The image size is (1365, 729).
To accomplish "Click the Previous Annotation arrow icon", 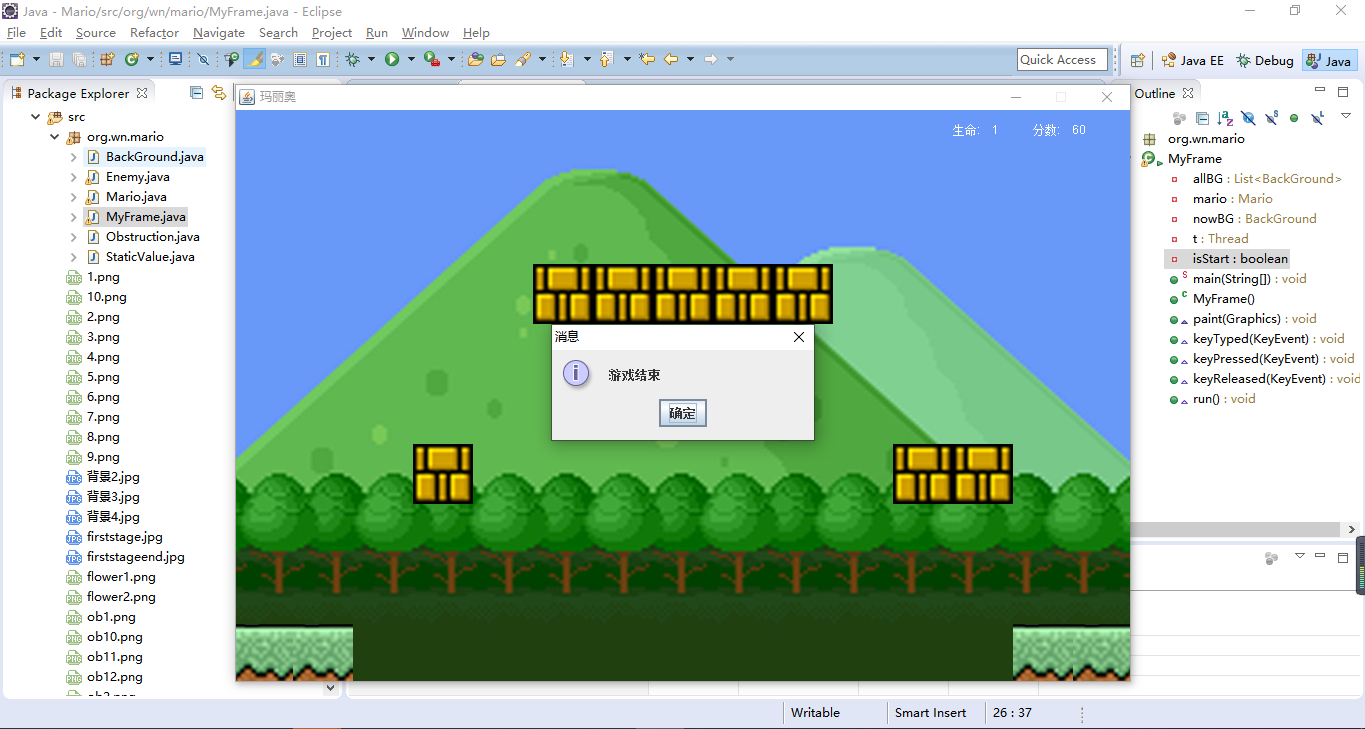I will pyautogui.click(x=605, y=59).
